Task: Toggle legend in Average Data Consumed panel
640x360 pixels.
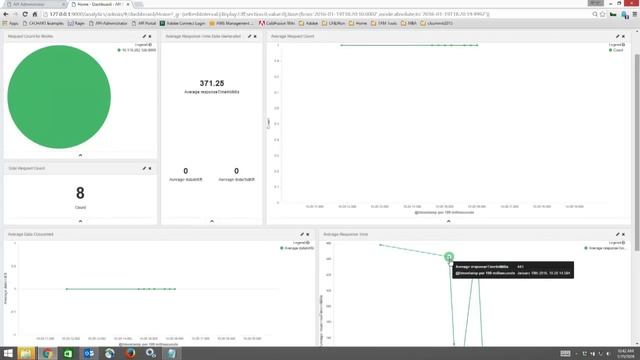Action: (x=301, y=243)
